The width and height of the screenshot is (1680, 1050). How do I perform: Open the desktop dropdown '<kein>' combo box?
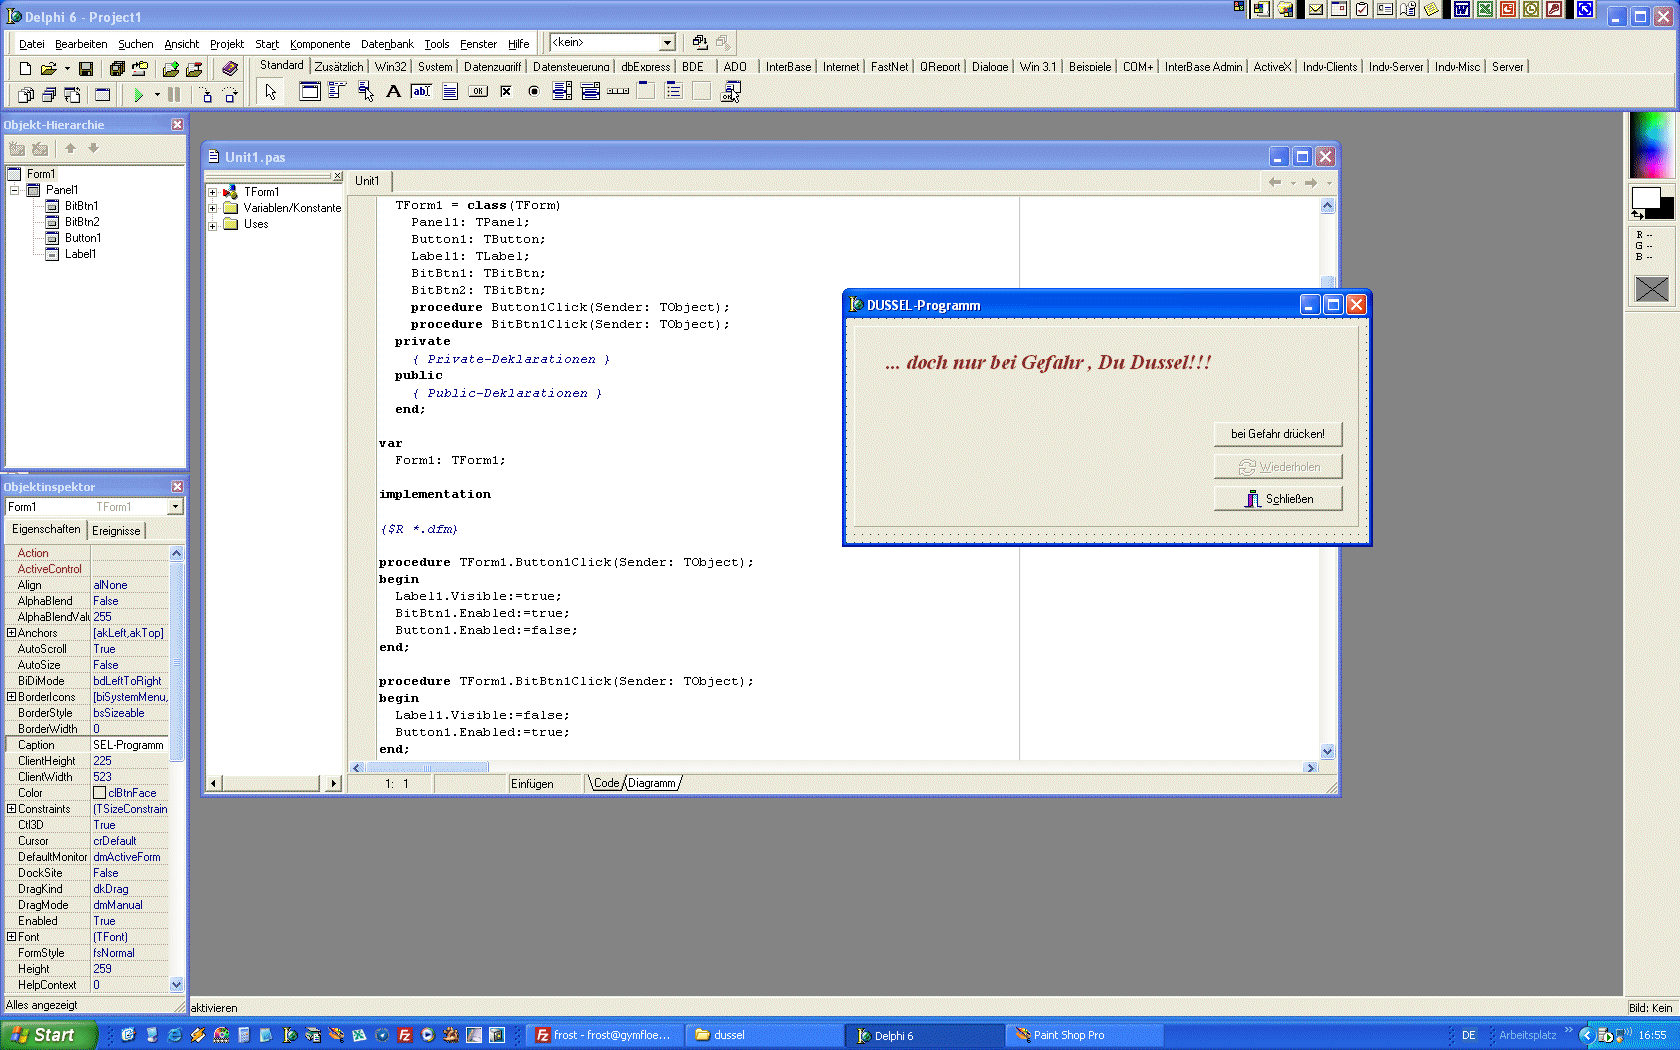click(667, 43)
